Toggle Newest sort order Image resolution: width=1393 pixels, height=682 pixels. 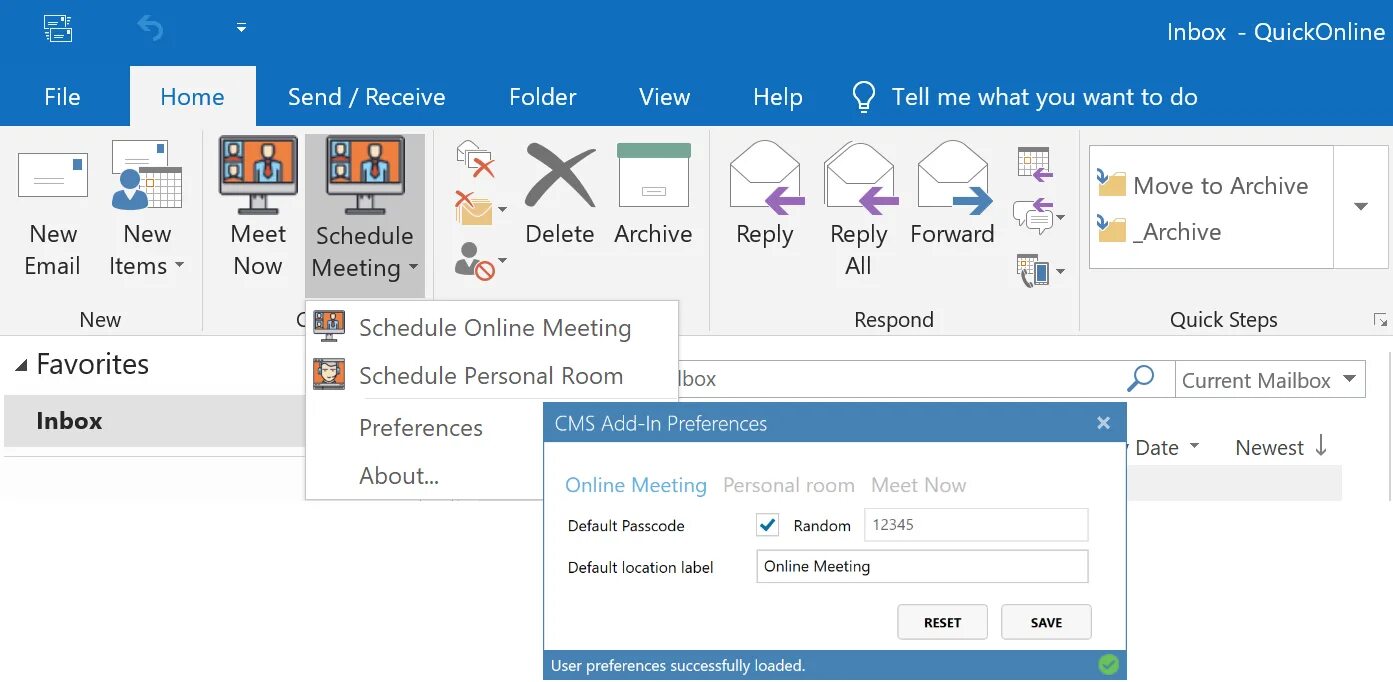(1281, 447)
